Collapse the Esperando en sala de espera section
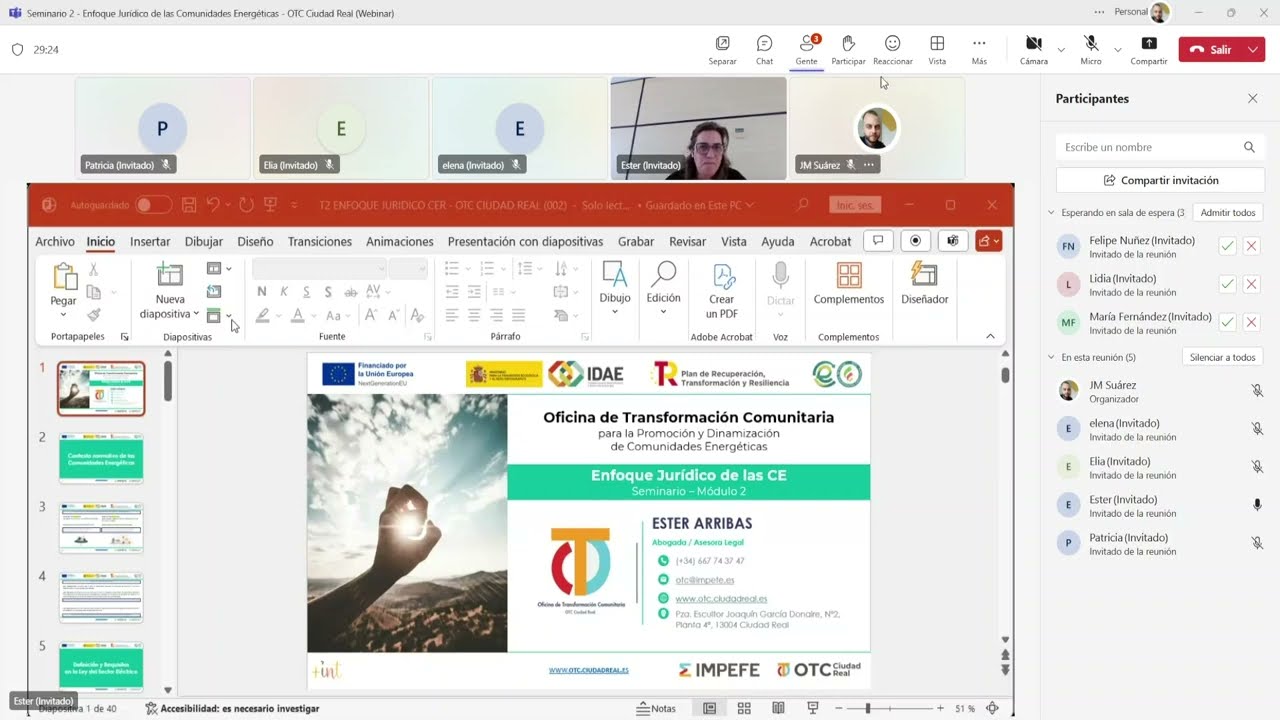 coord(1051,213)
